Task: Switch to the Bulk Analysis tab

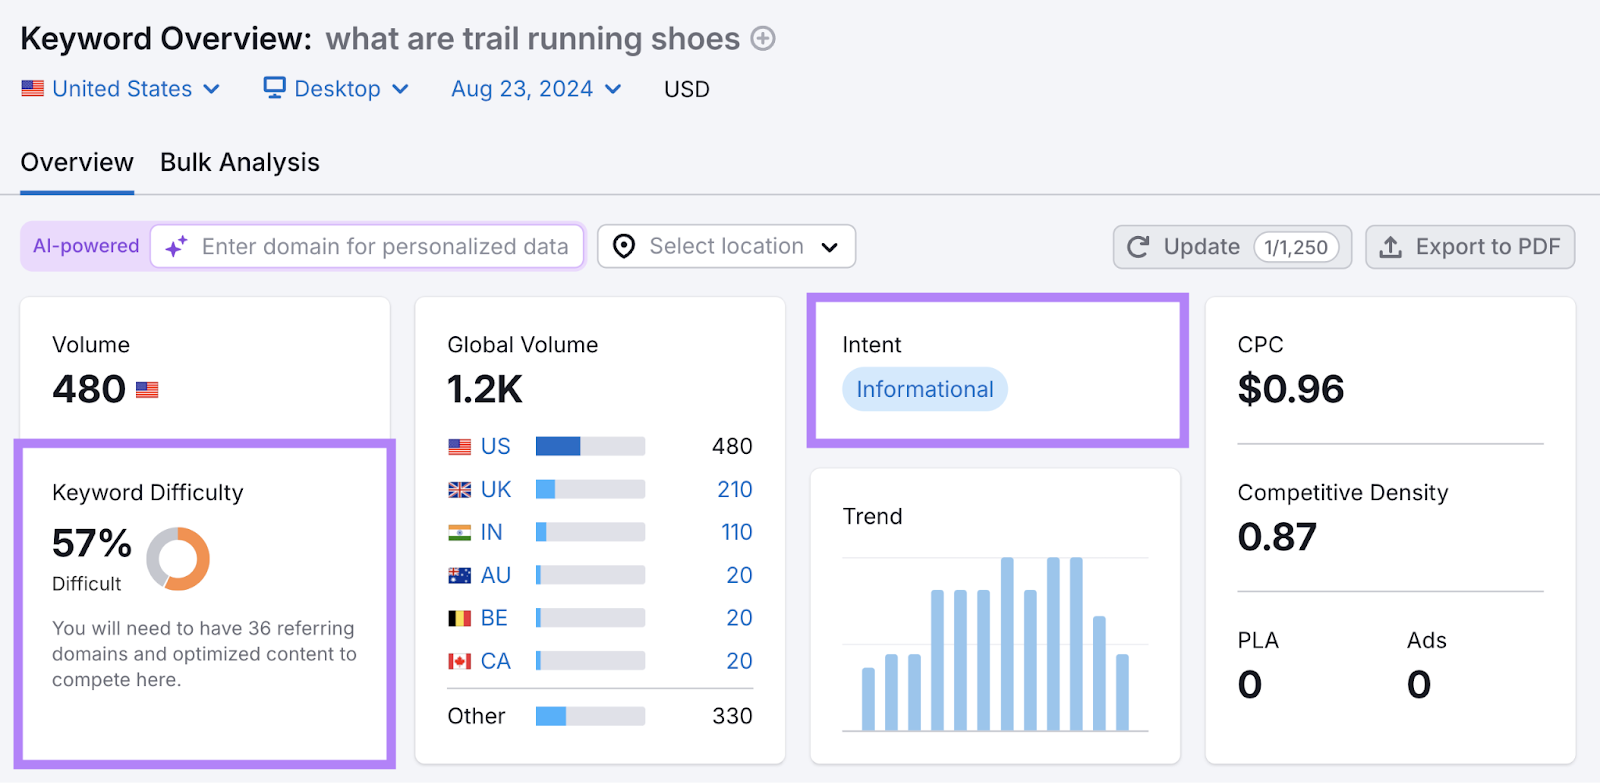Action: [x=240, y=163]
